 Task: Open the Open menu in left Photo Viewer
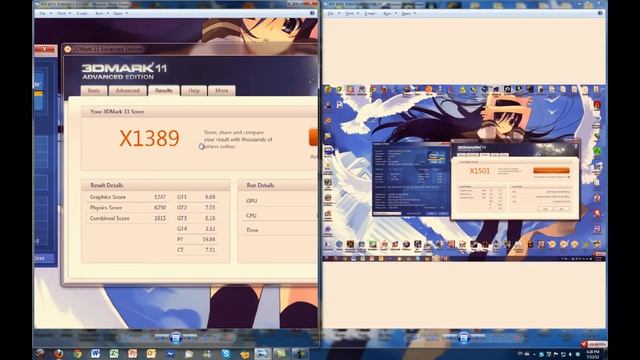[120, 13]
